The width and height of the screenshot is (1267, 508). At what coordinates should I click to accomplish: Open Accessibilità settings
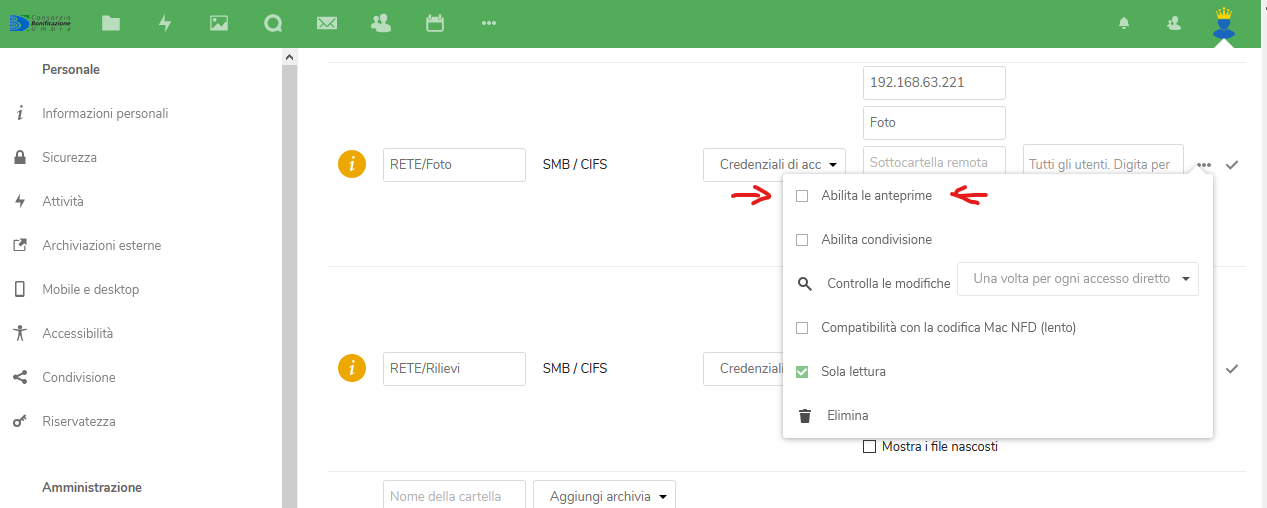[x=77, y=333]
